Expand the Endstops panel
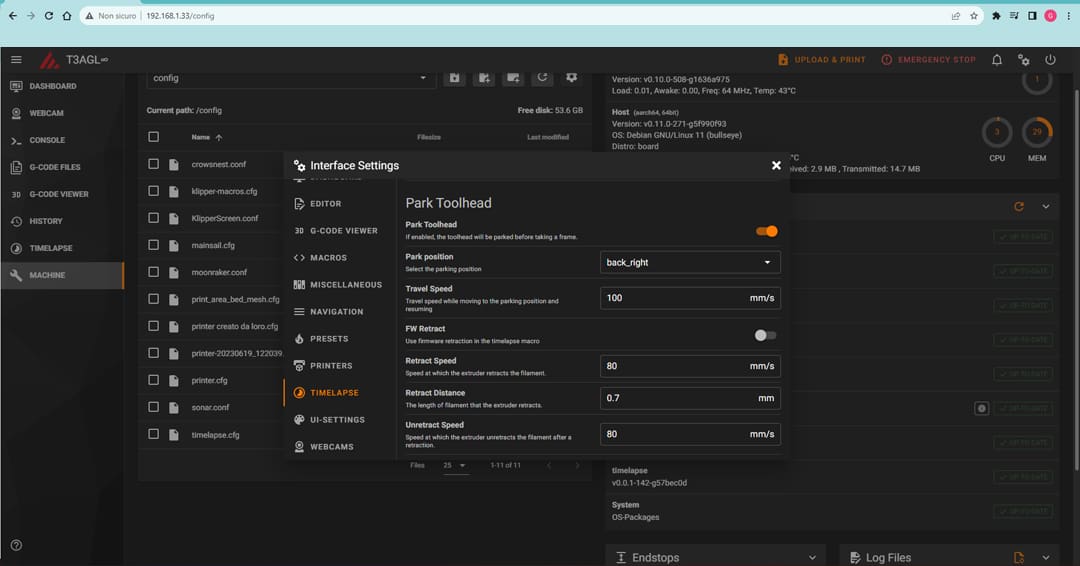This screenshot has width=1080, height=566. (x=812, y=558)
